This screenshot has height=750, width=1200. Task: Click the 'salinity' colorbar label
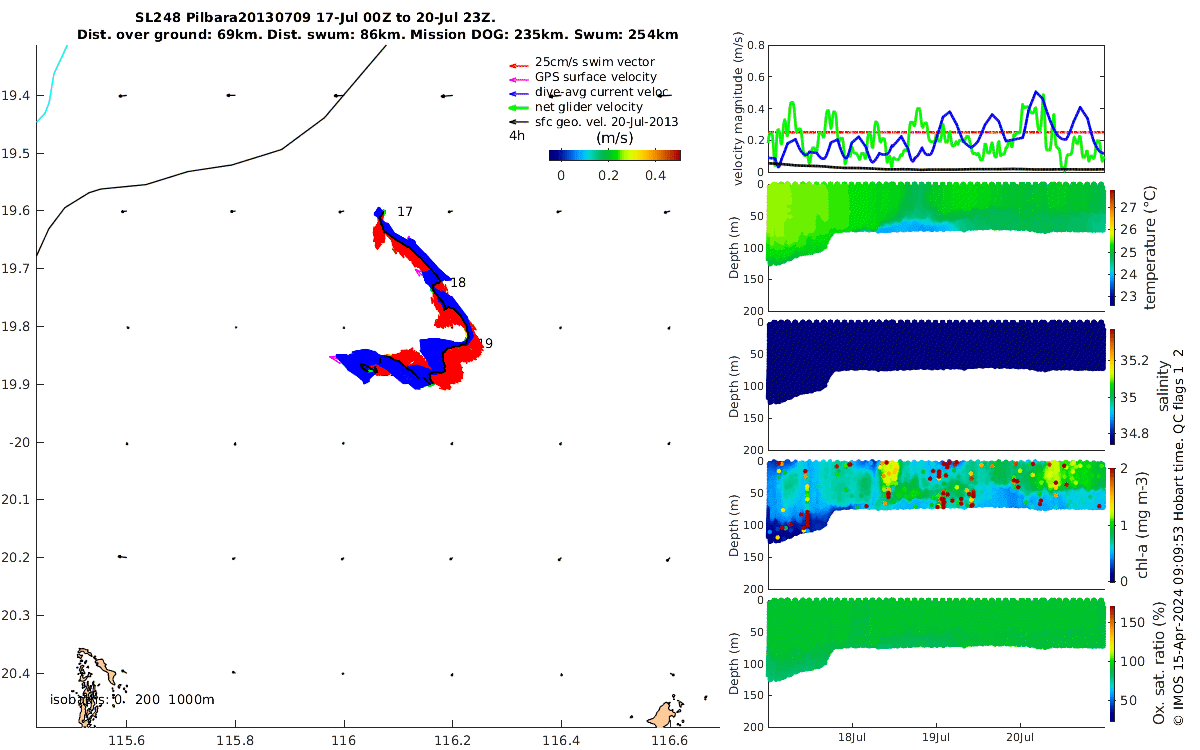(1162, 385)
